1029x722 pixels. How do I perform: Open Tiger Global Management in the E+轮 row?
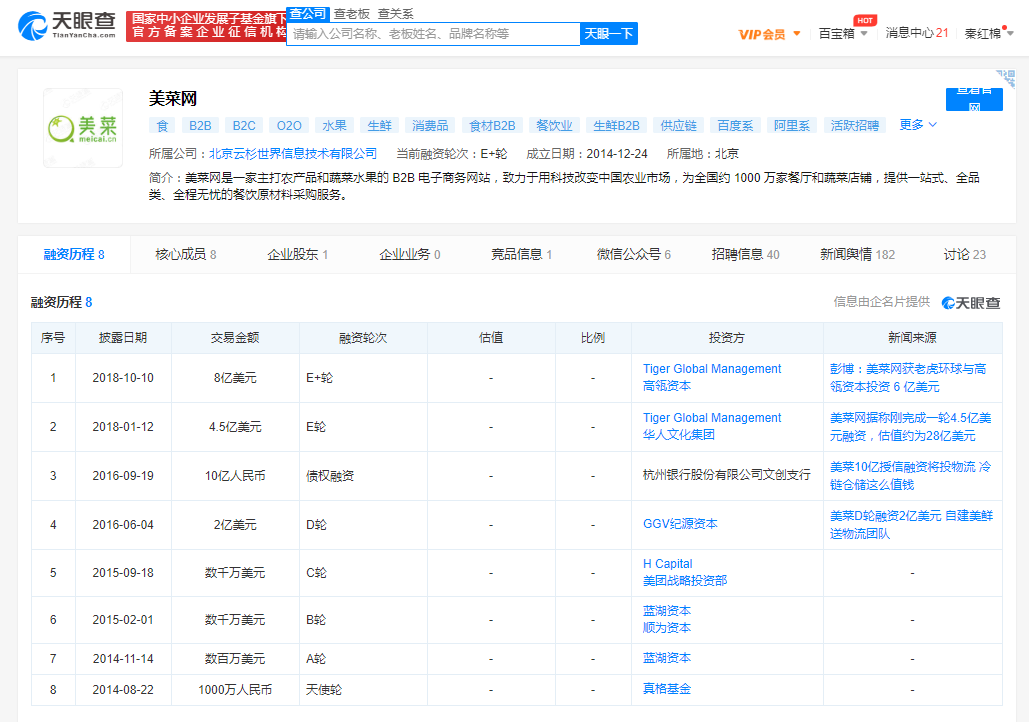click(712, 369)
